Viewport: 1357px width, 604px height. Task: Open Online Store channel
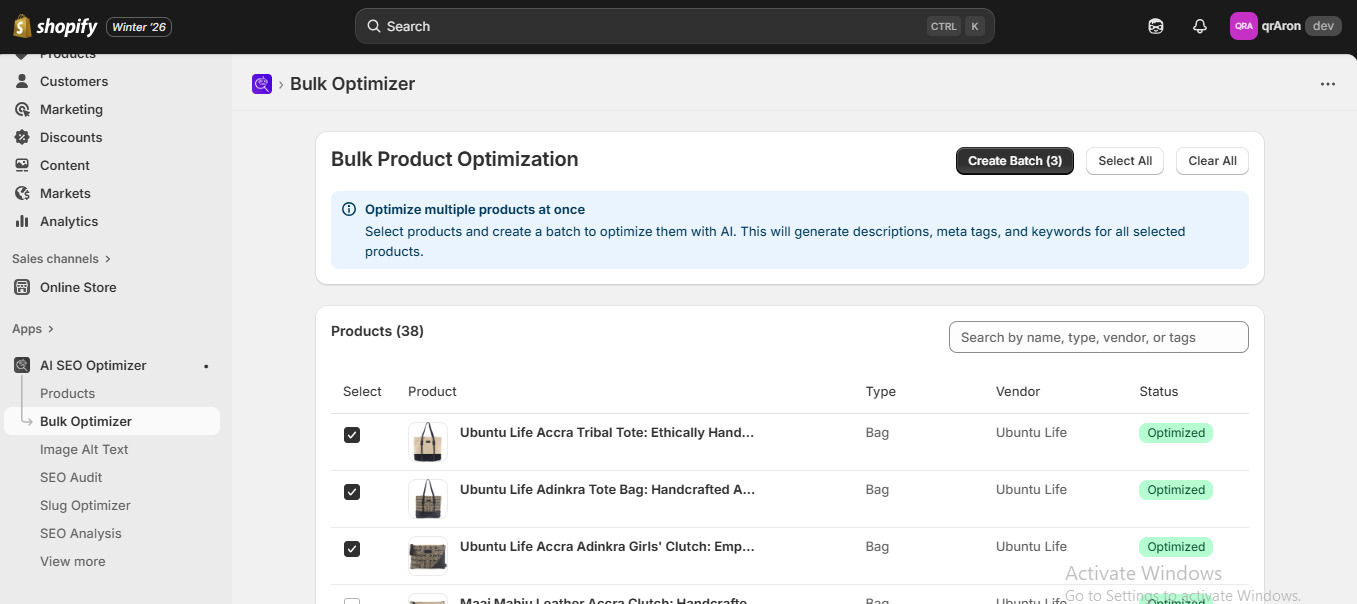pyautogui.click(x=78, y=287)
